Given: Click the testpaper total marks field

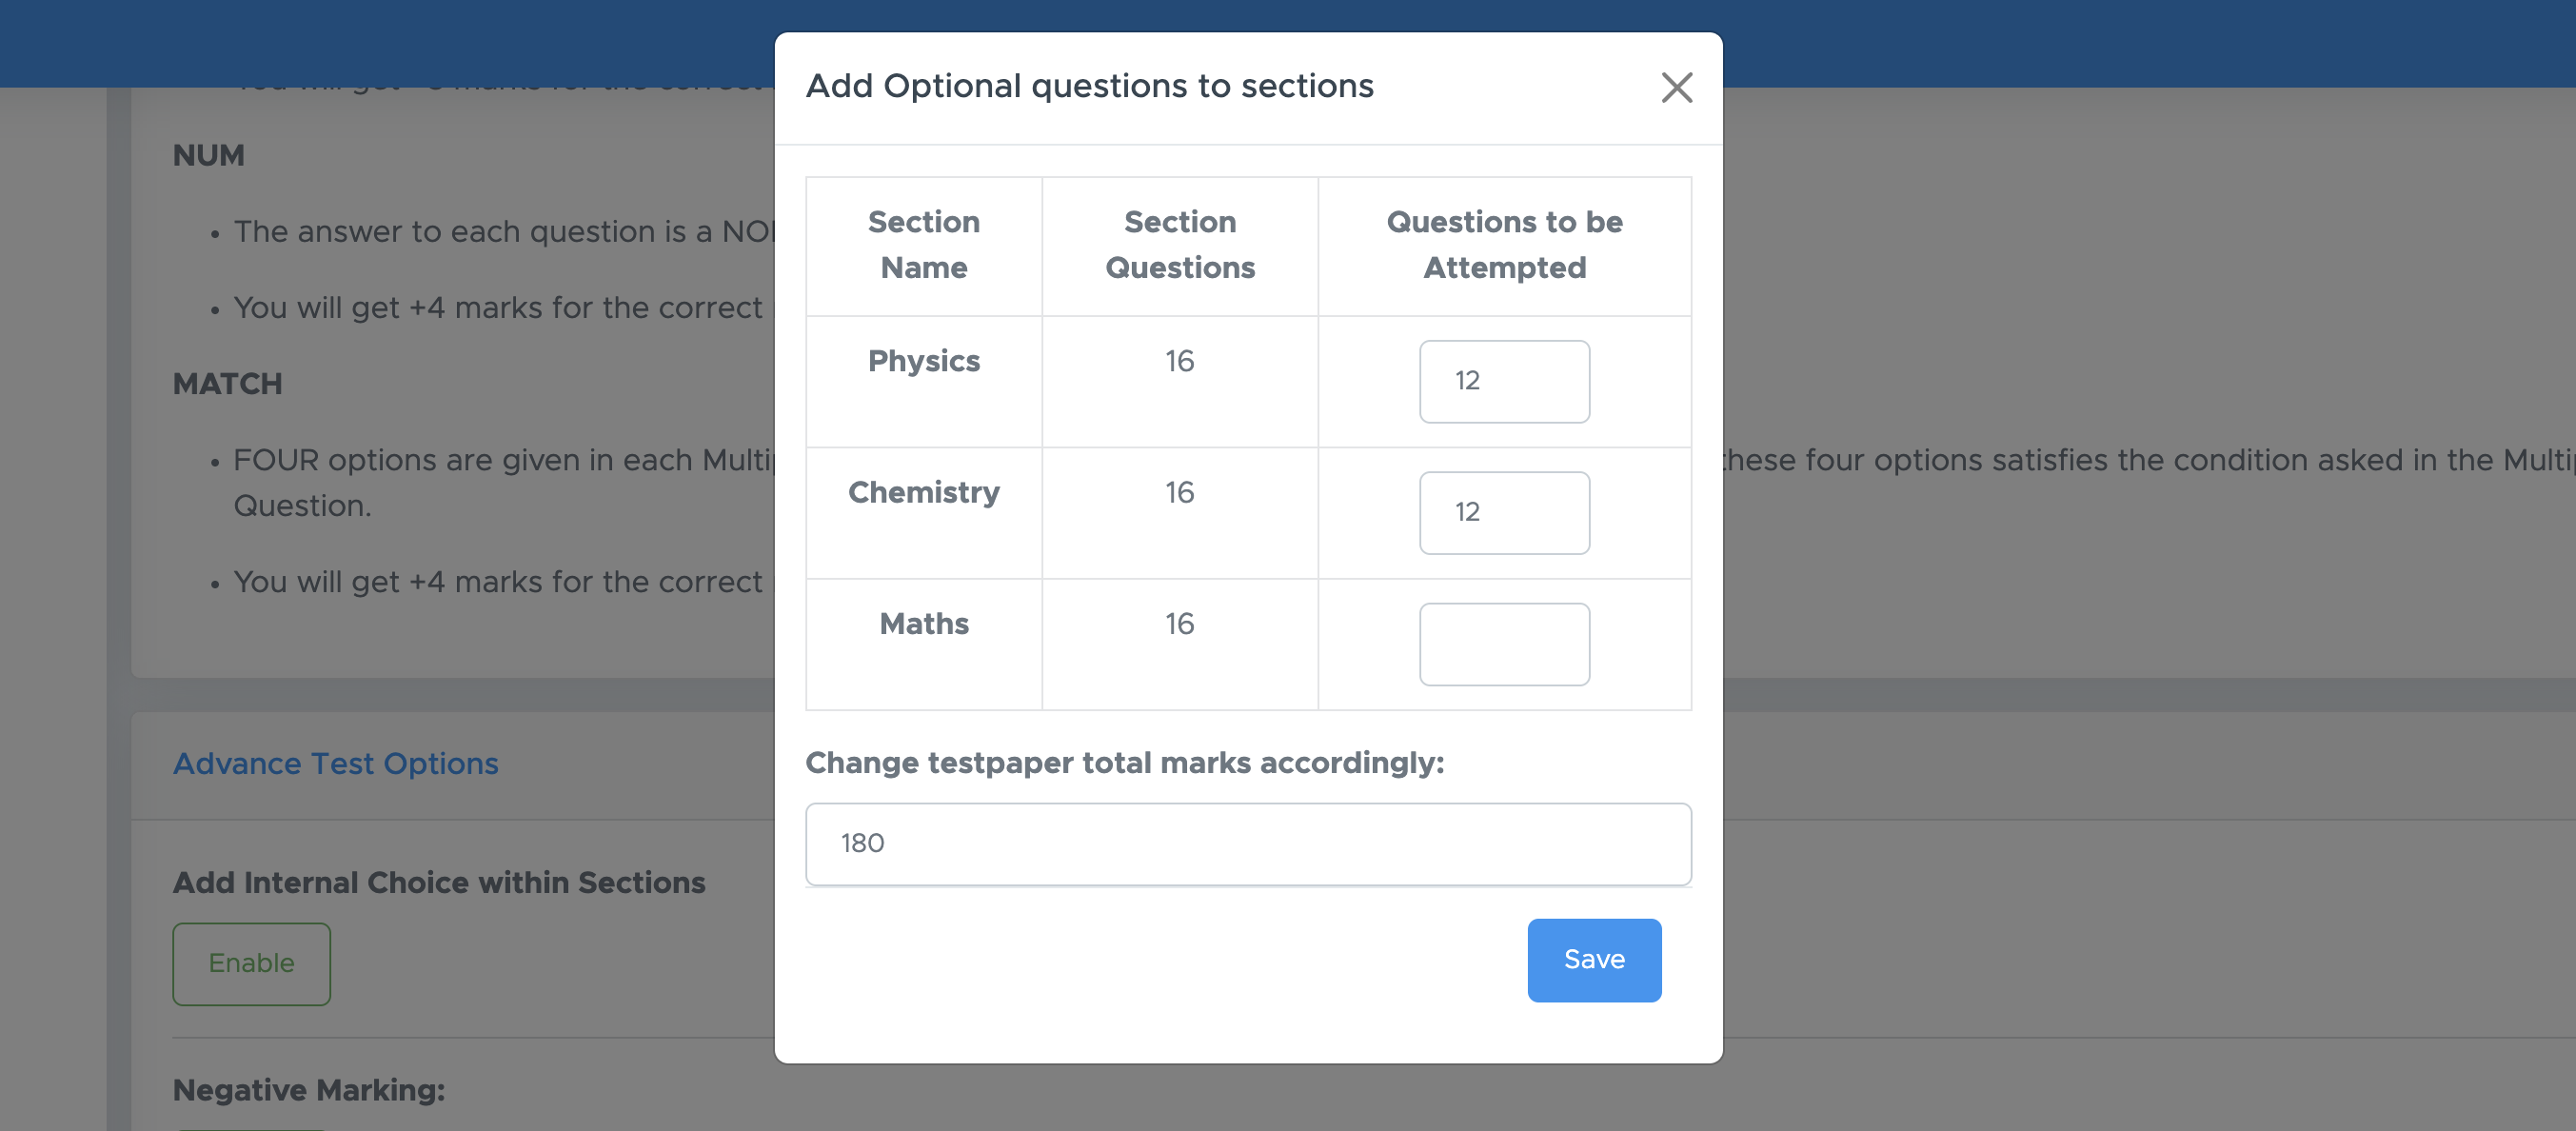Looking at the screenshot, I should pos(1247,843).
